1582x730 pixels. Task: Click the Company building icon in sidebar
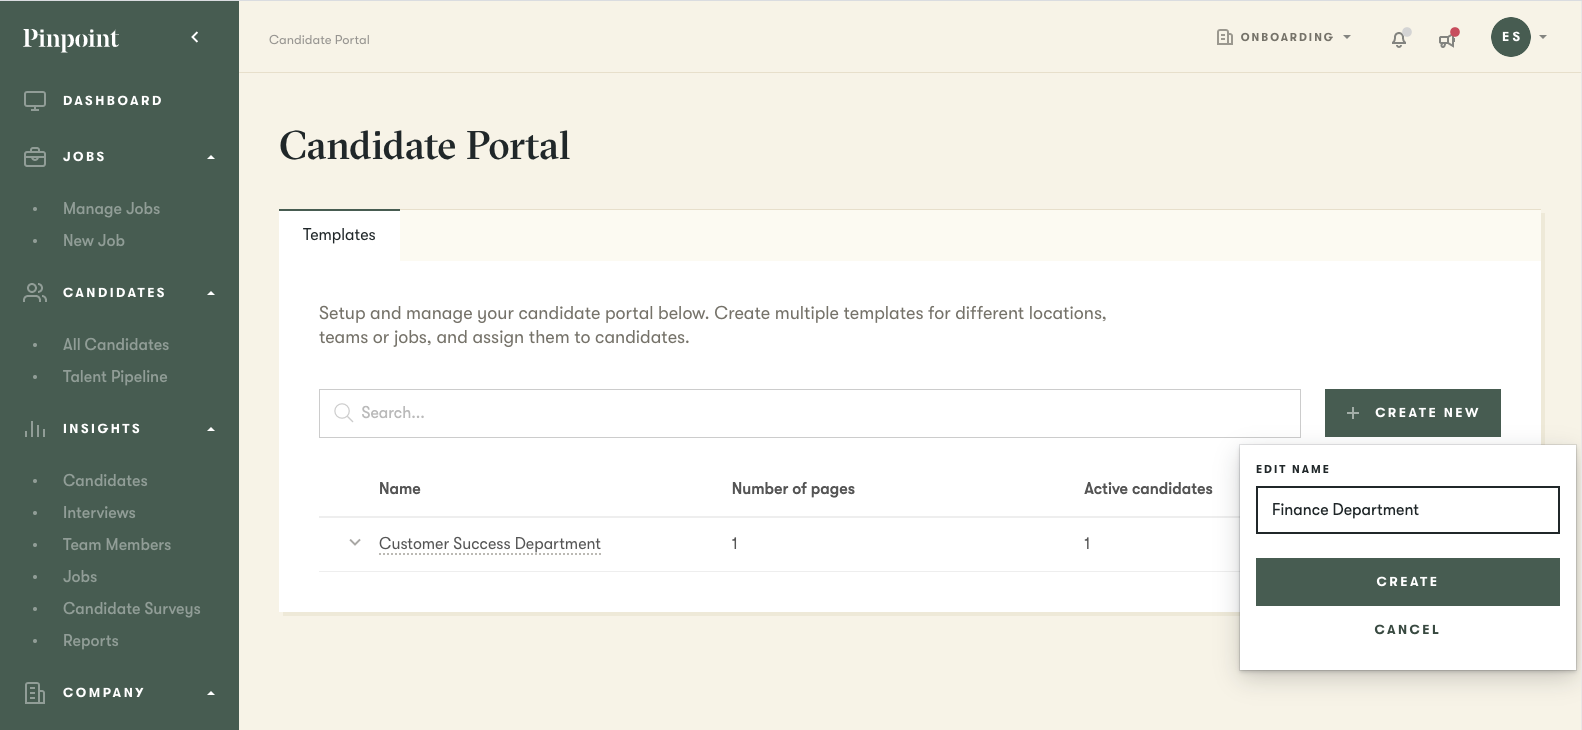point(35,693)
